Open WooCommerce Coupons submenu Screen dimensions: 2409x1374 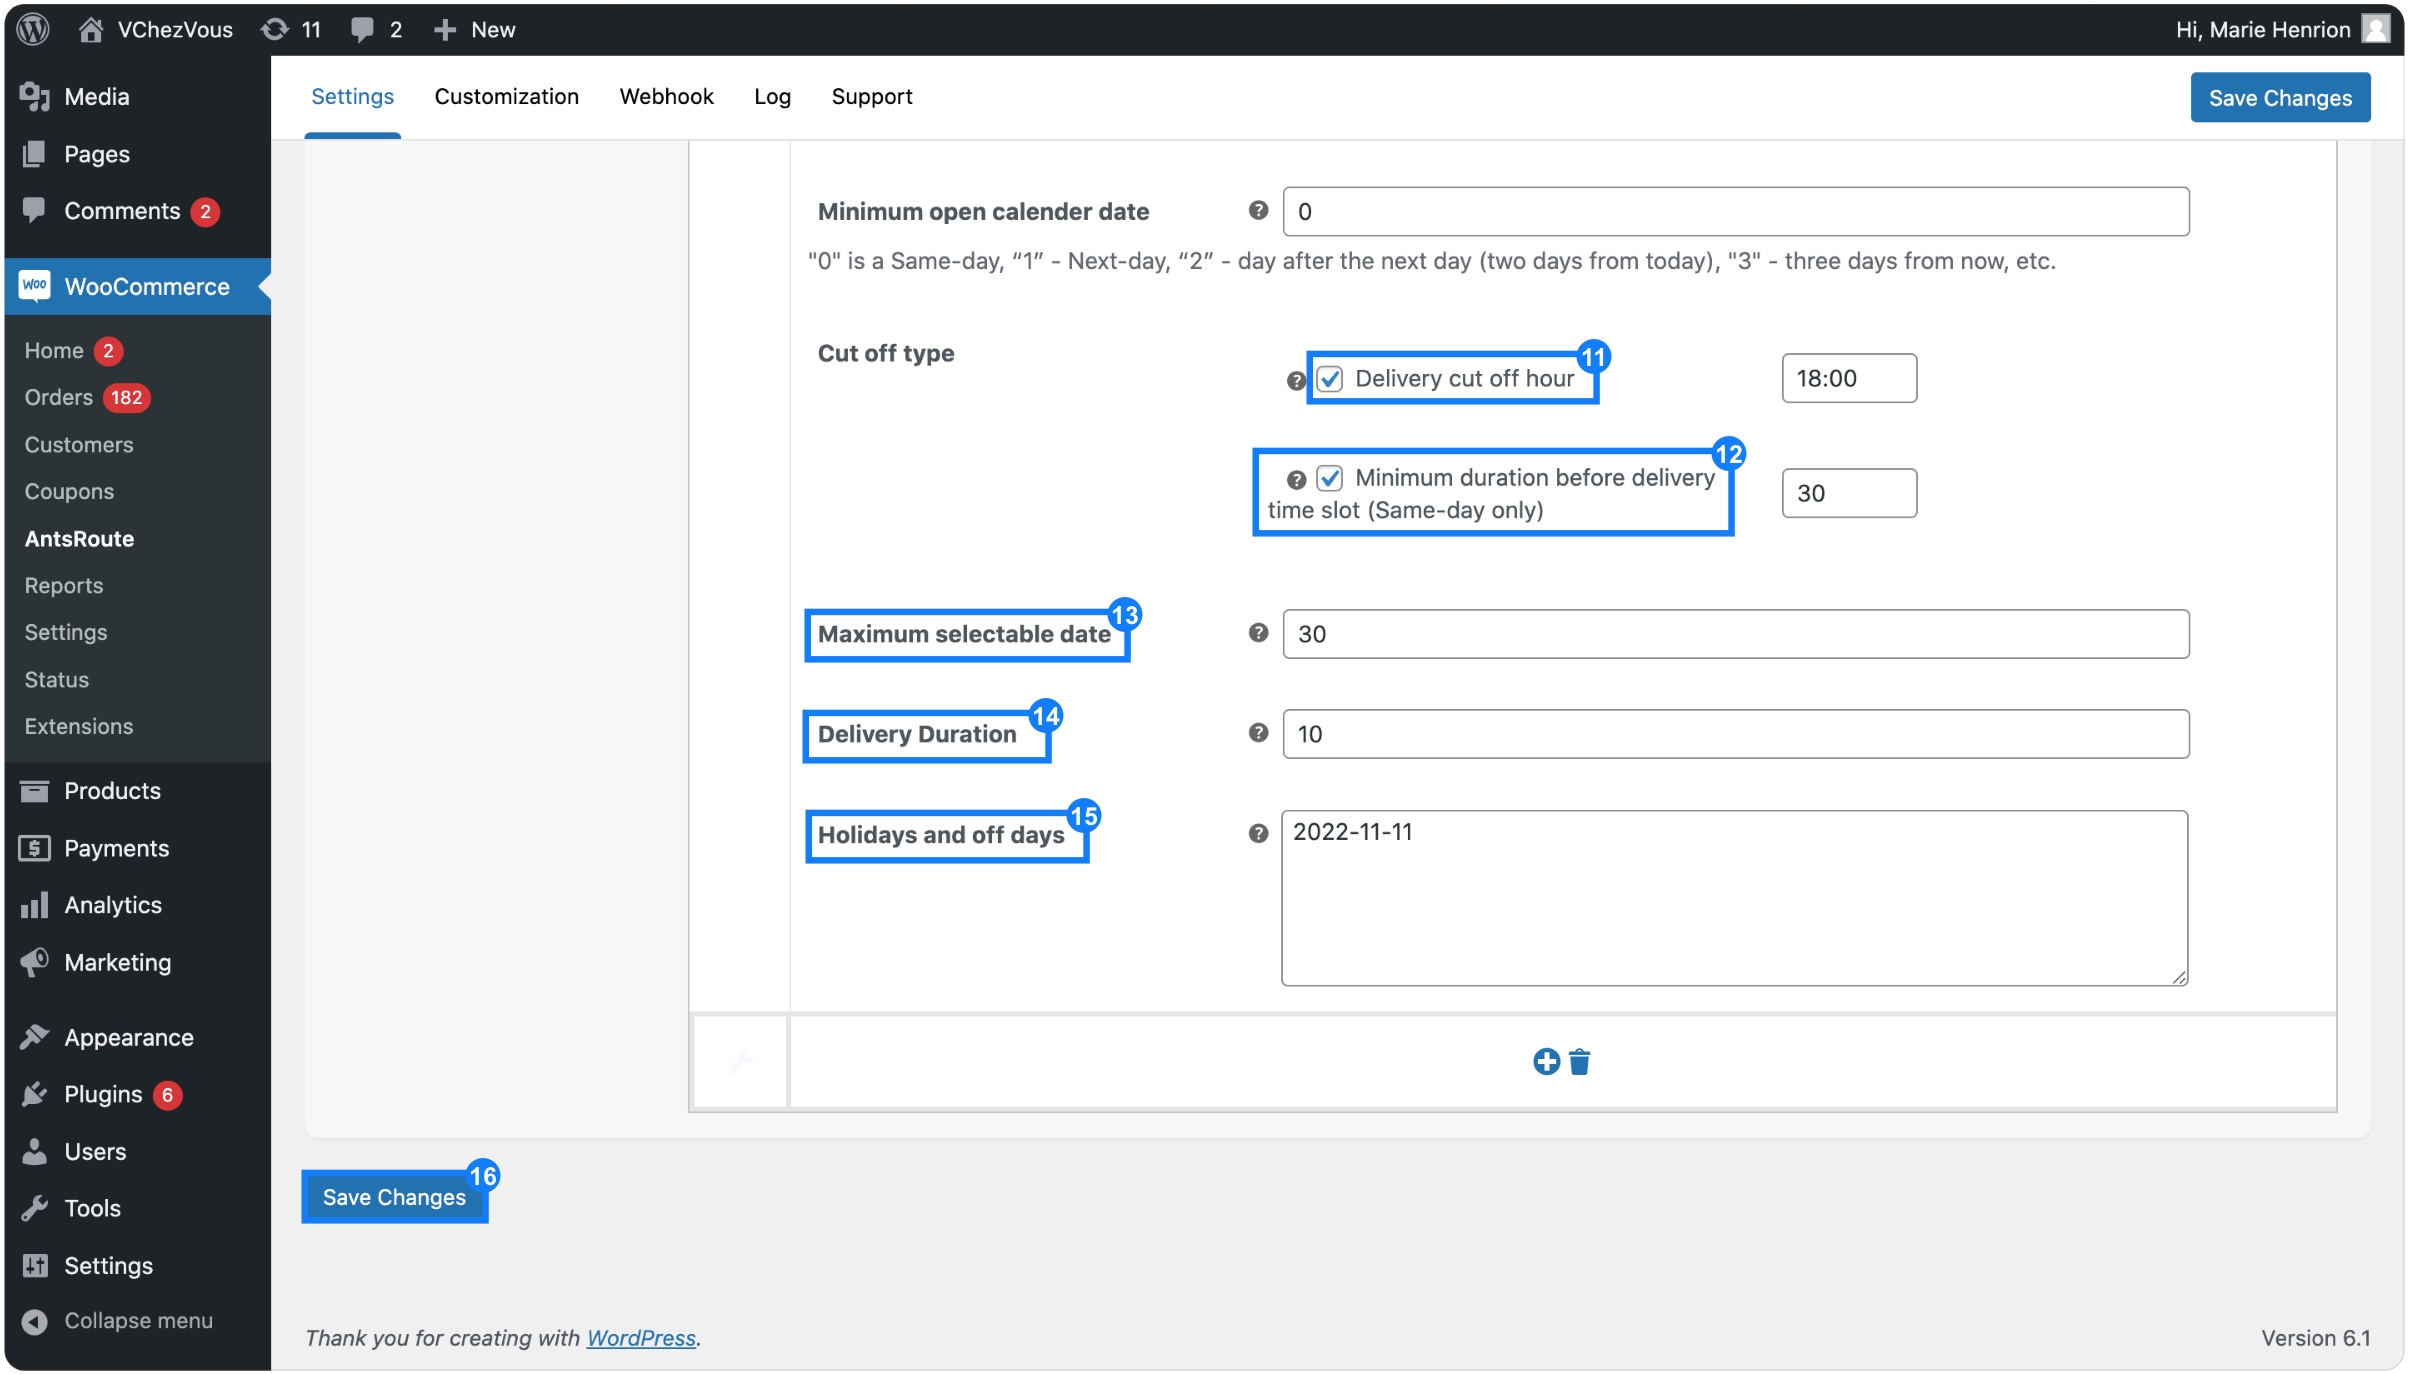[x=69, y=491]
